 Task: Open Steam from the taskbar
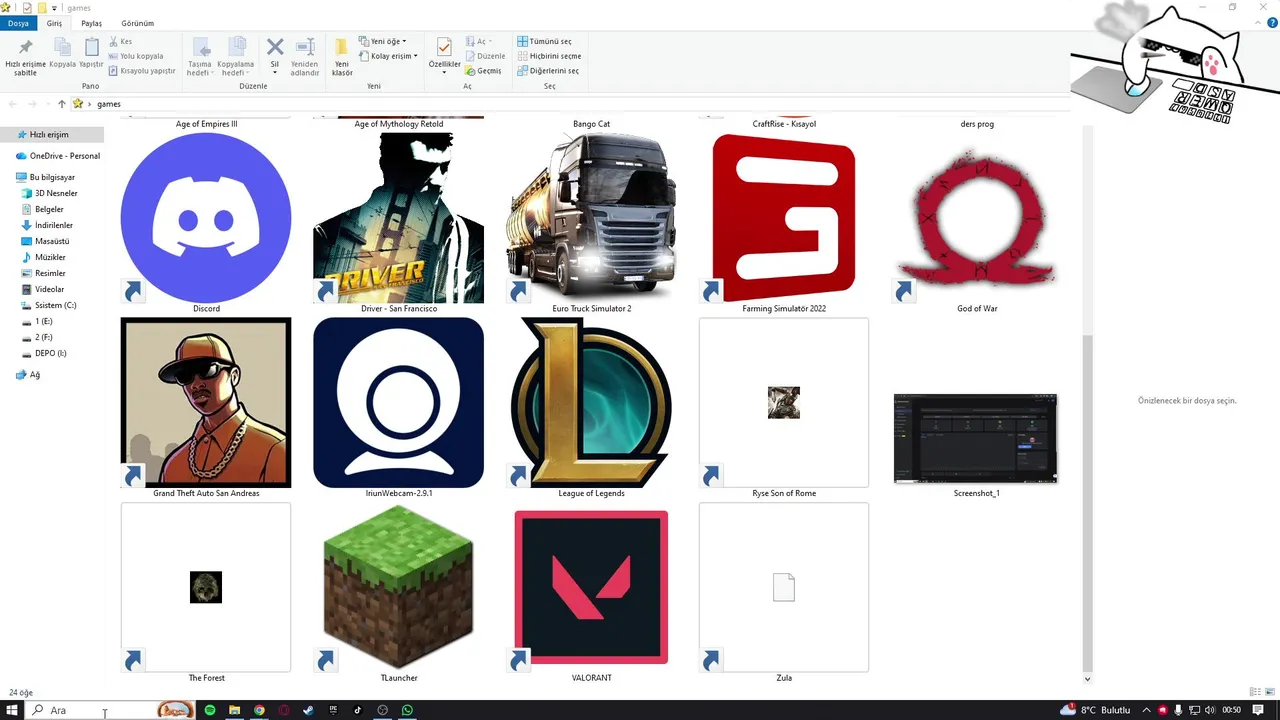(308, 710)
